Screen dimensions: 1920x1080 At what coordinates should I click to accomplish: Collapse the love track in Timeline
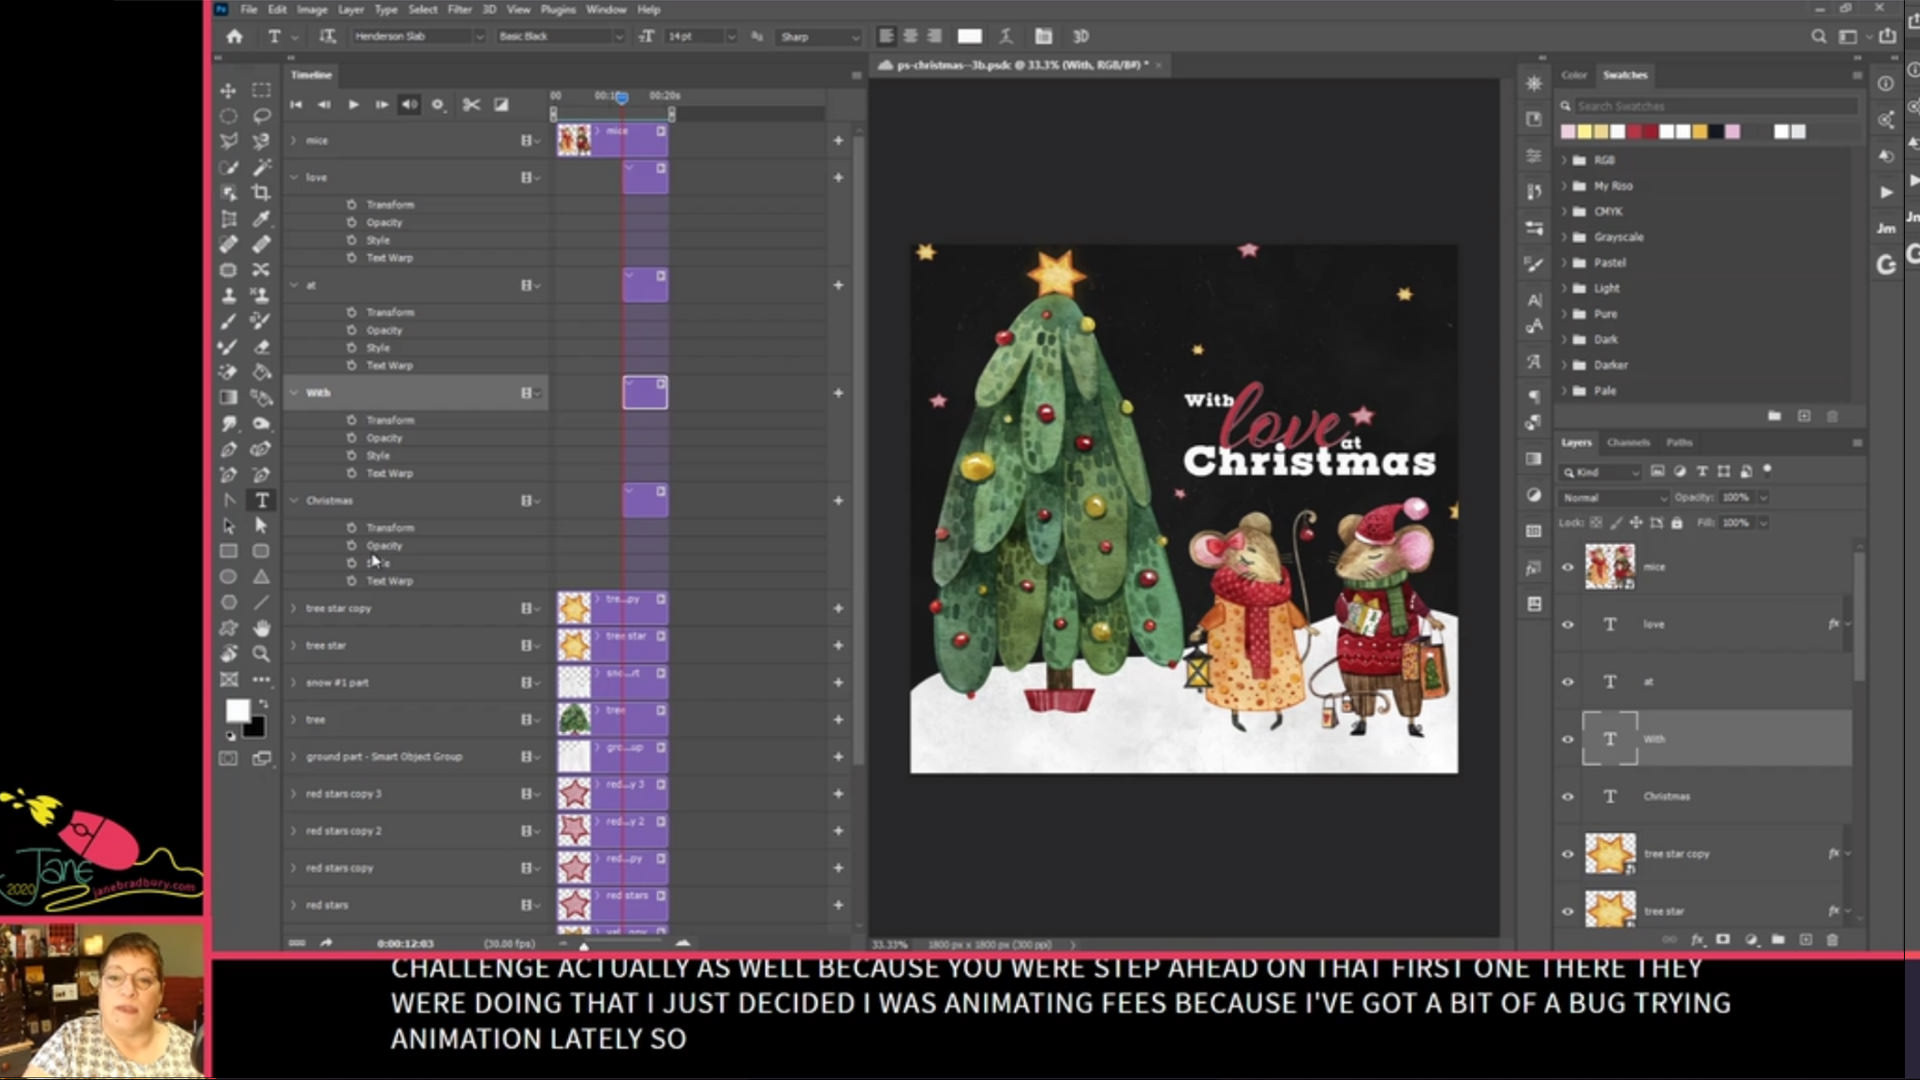point(294,177)
